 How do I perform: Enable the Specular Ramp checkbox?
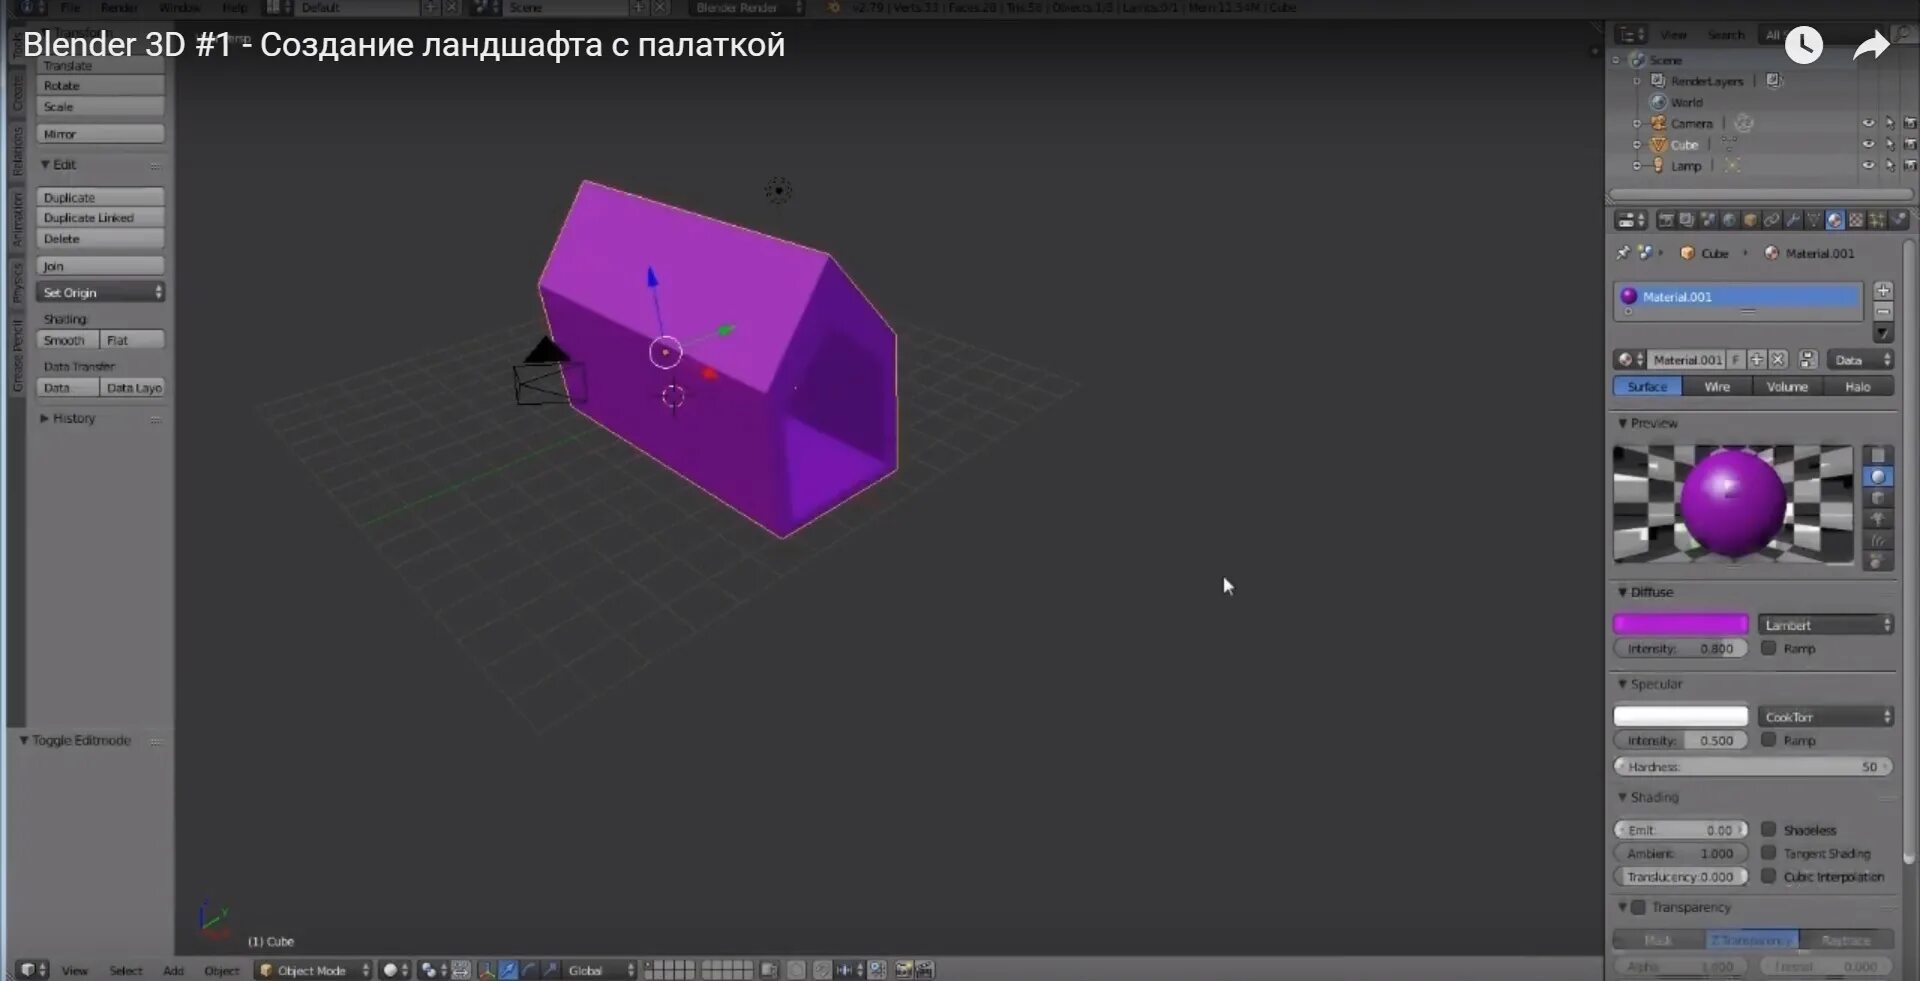[1768, 740]
